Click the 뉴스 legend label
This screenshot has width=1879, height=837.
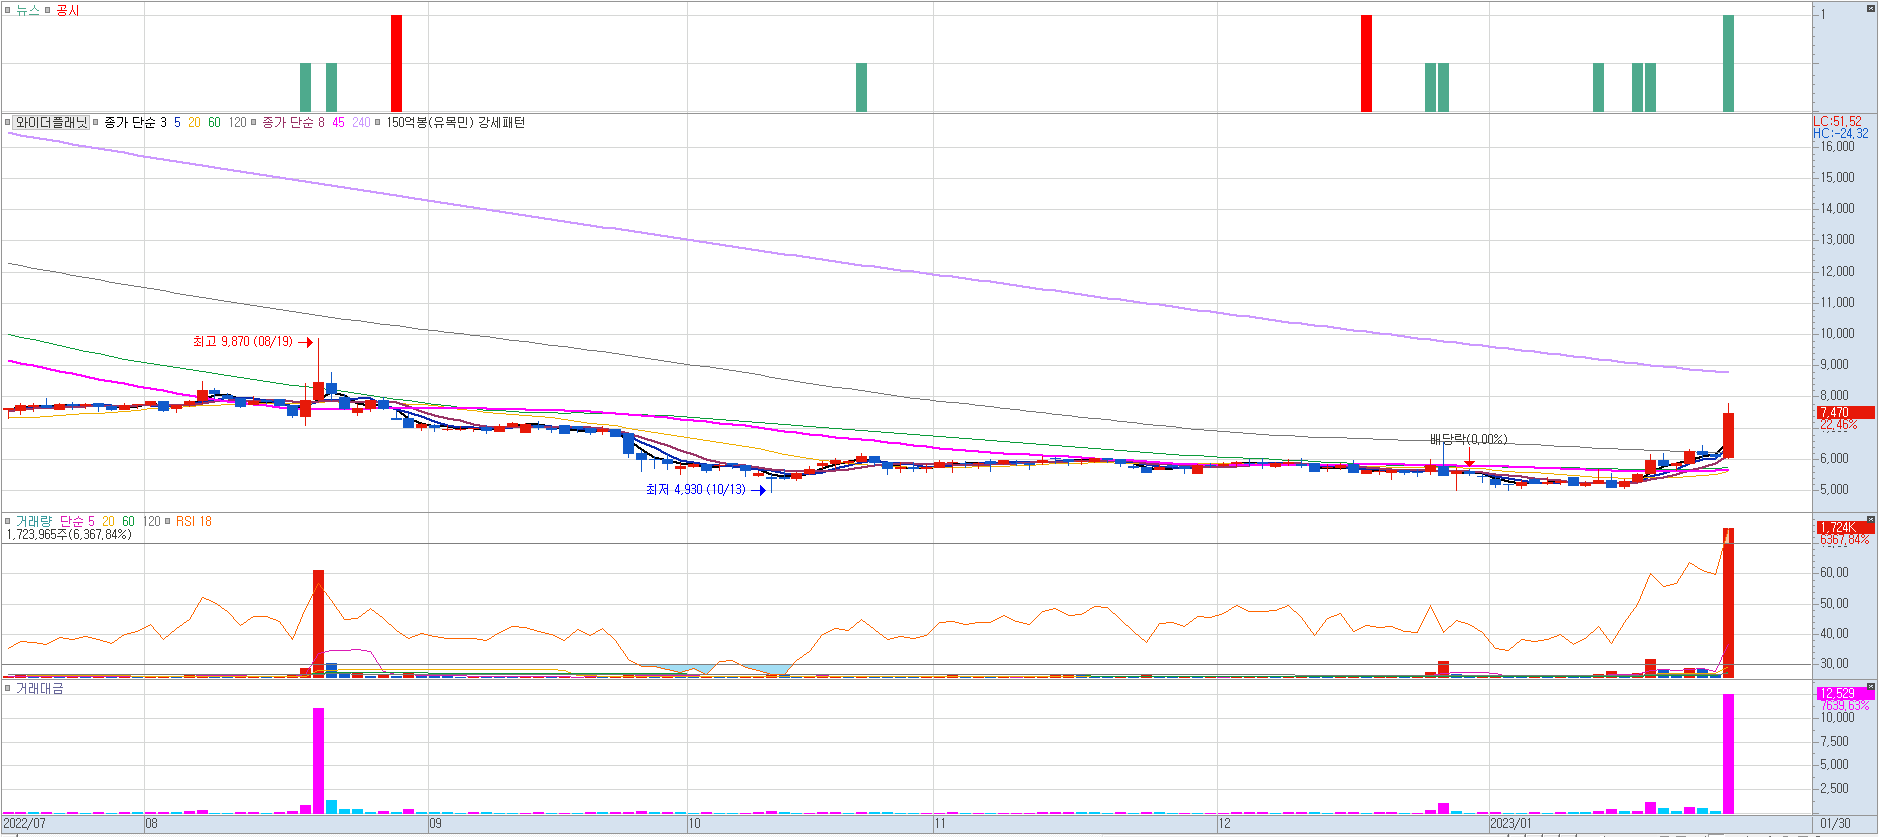coord(27,10)
